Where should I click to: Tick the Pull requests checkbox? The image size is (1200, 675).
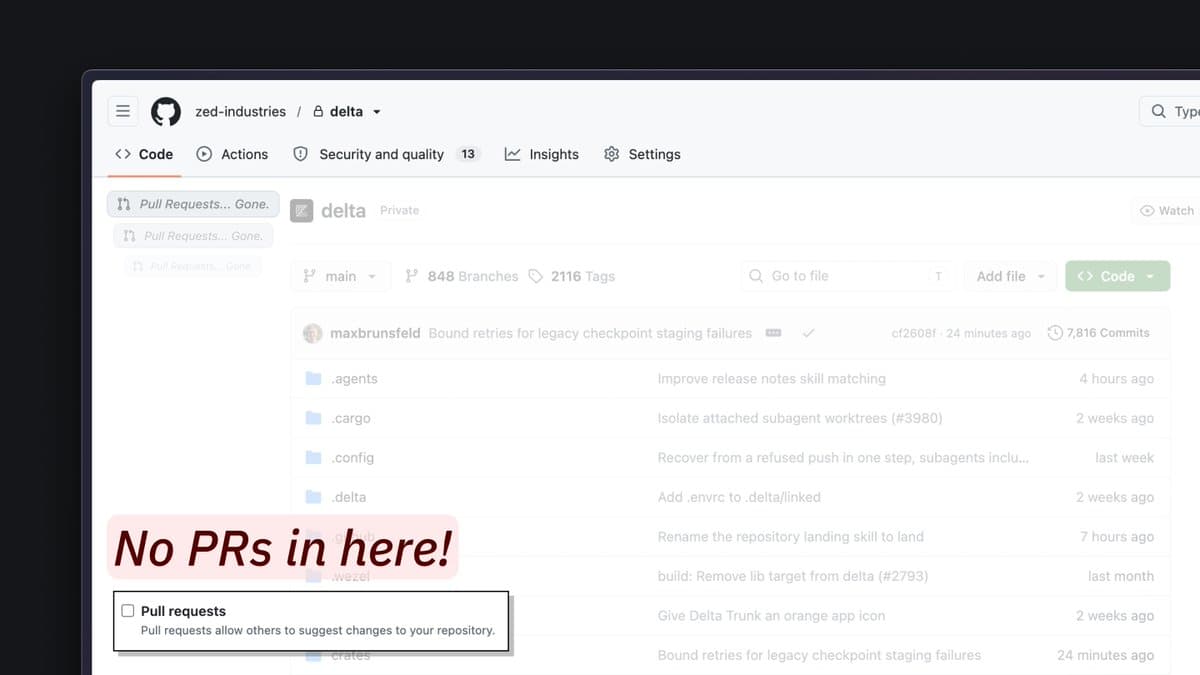pos(127,611)
